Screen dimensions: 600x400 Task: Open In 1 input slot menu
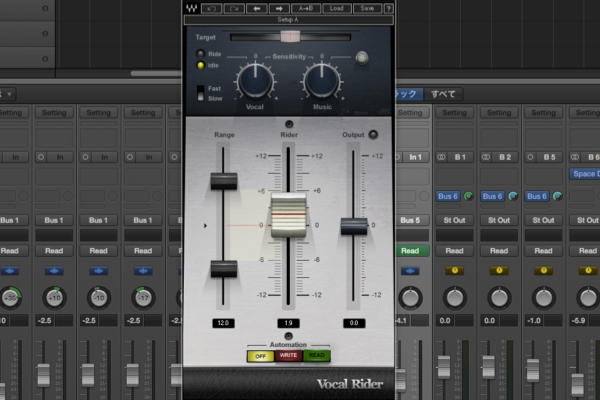(416, 157)
